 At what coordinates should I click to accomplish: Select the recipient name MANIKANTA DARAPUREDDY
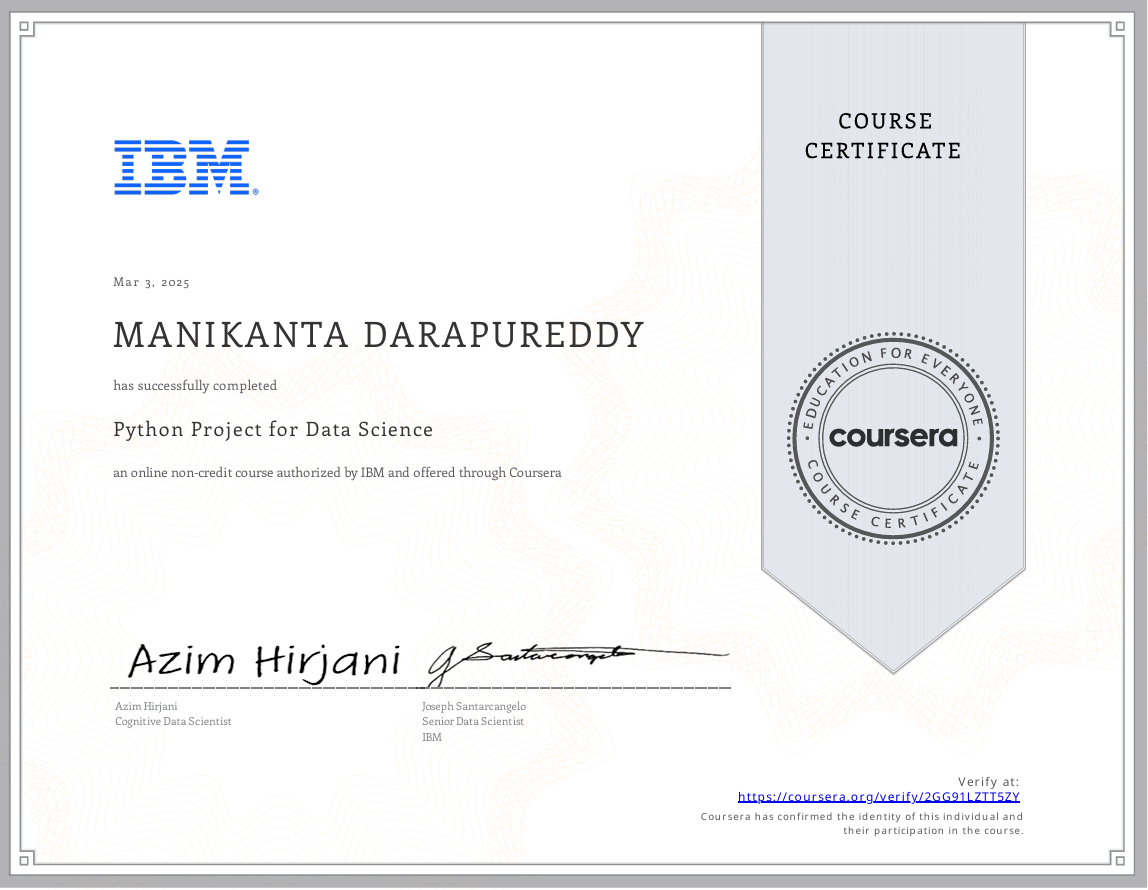pos(379,336)
